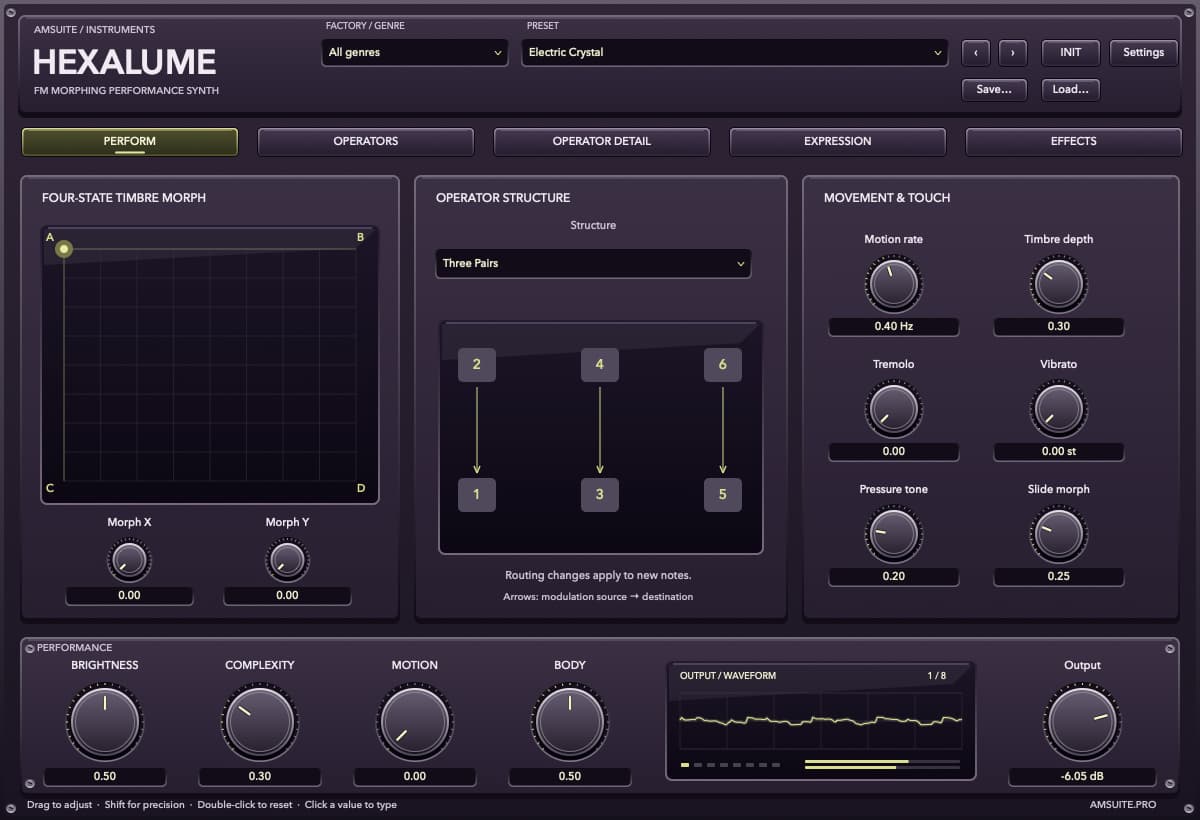Click the Tremolo knob
The height and width of the screenshot is (820, 1200).
click(894, 408)
